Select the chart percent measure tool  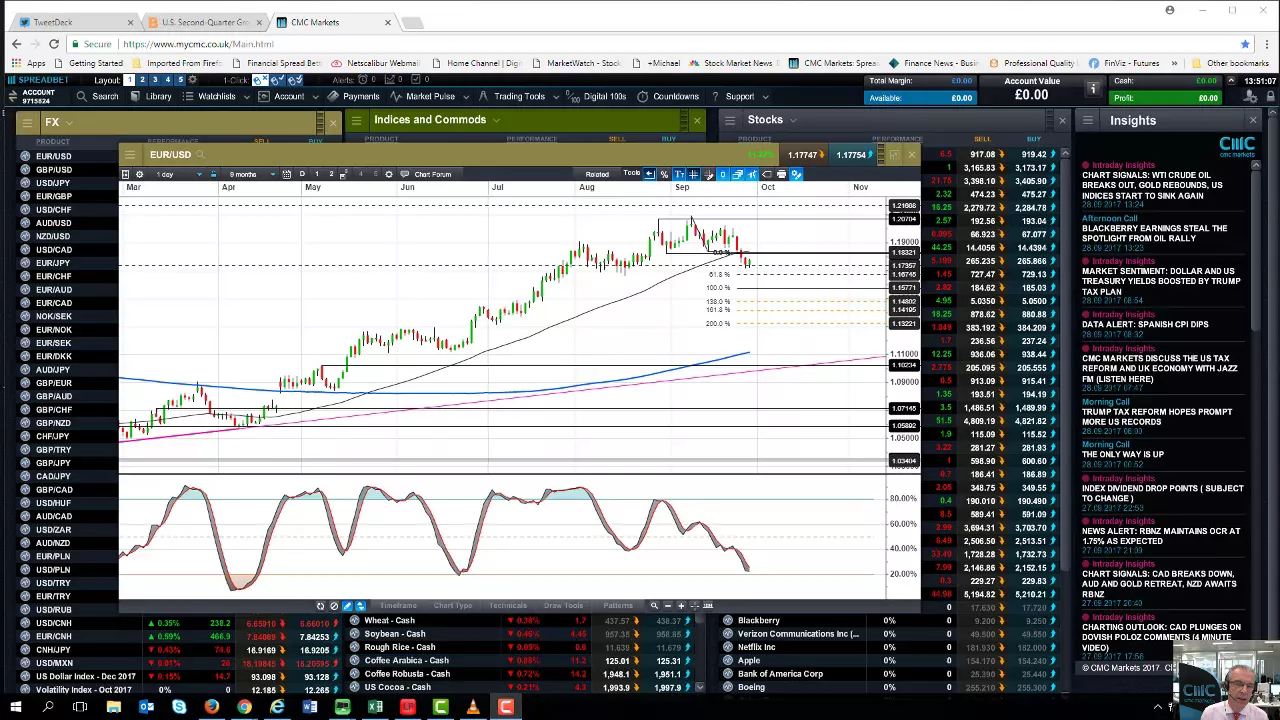664,174
